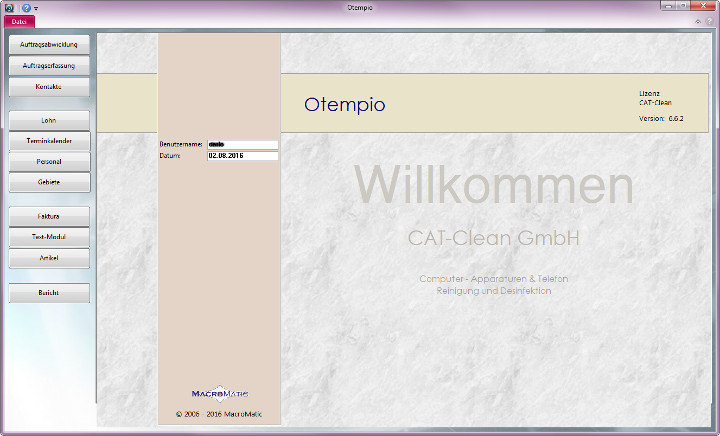Click the blue help icon in quick access toolbar

coord(26,7)
